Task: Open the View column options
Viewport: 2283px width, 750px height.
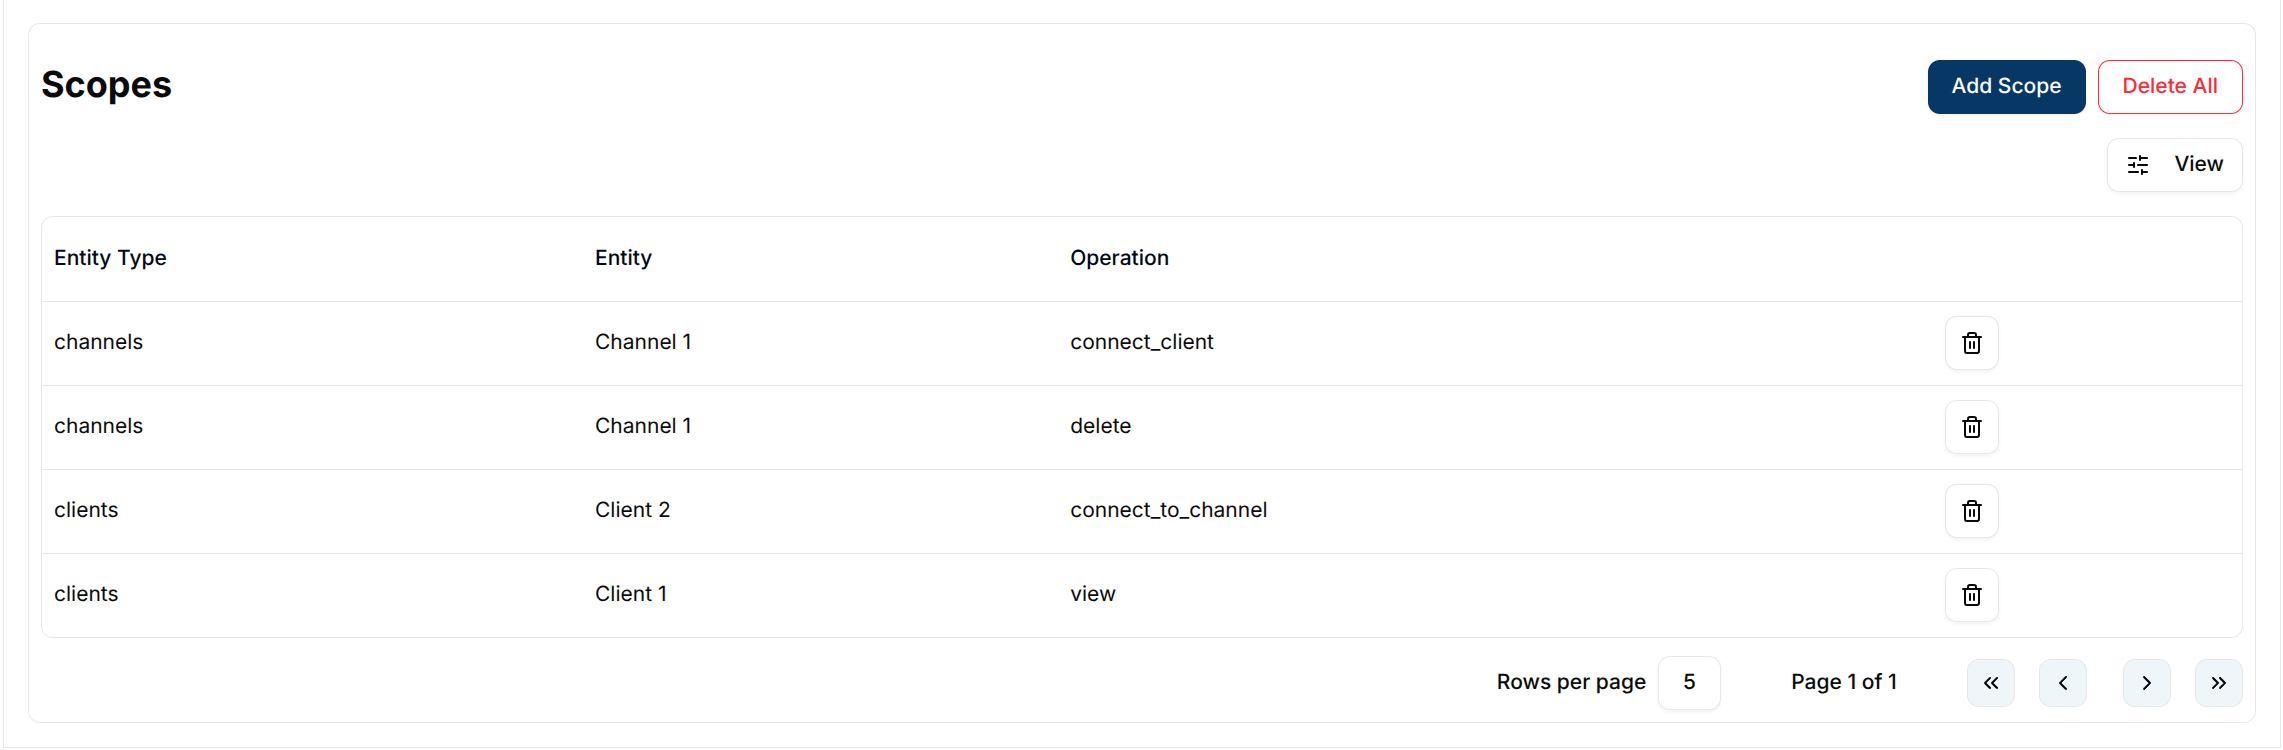Action: click(x=2197, y=164)
